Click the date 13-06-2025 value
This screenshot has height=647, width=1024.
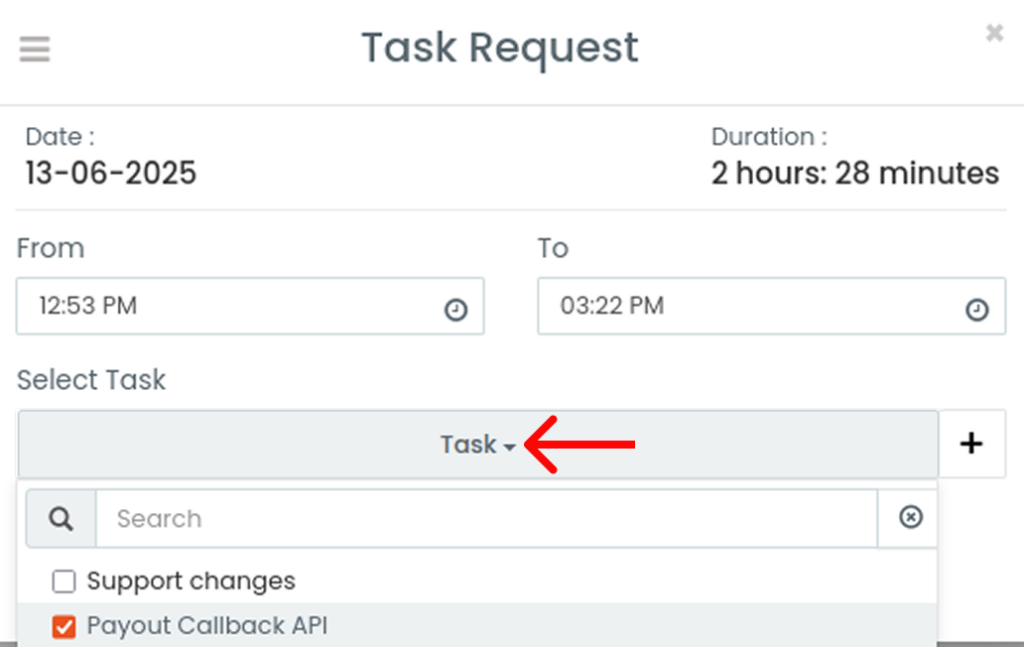tap(111, 174)
